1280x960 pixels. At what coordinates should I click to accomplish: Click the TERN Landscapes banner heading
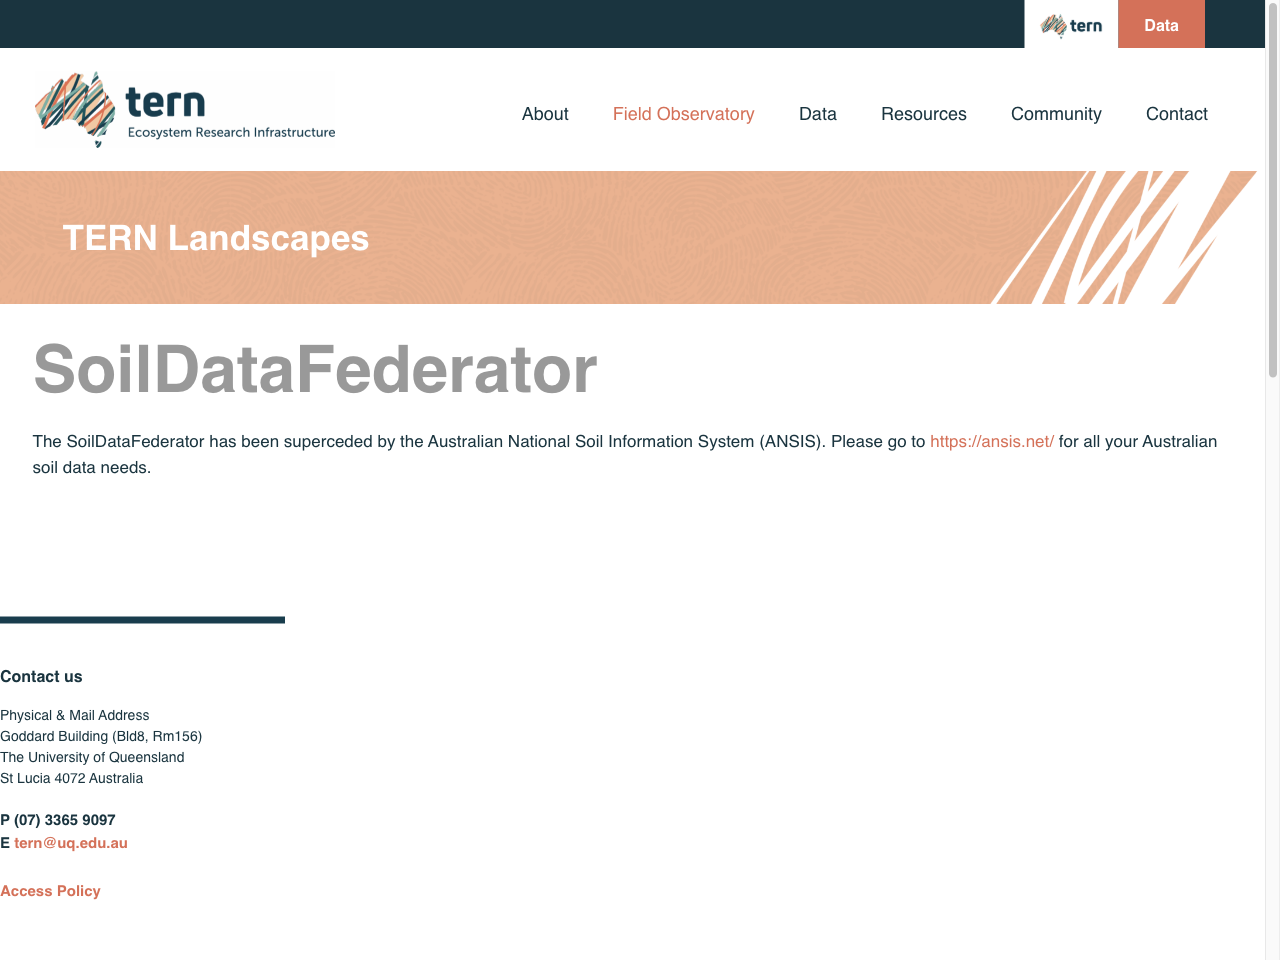215,238
